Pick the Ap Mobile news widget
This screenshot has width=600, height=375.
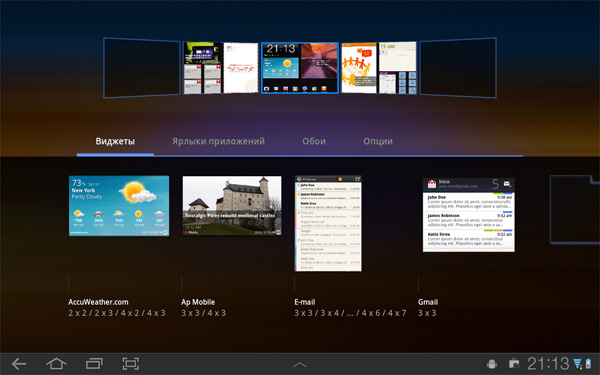click(x=232, y=206)
